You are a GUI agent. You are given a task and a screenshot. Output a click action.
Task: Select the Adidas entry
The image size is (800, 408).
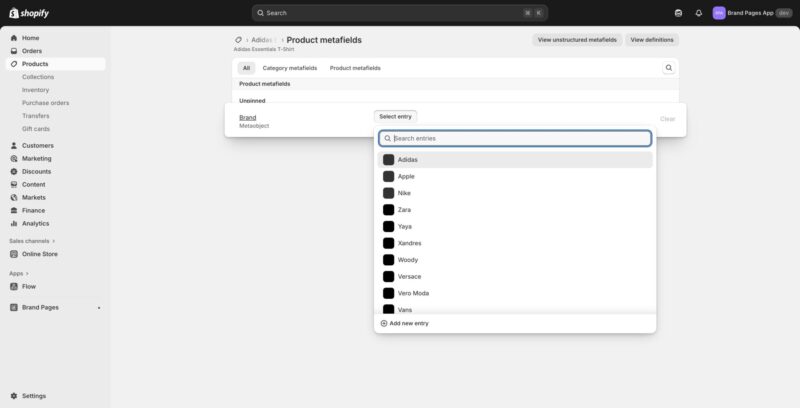coord(515,160)
